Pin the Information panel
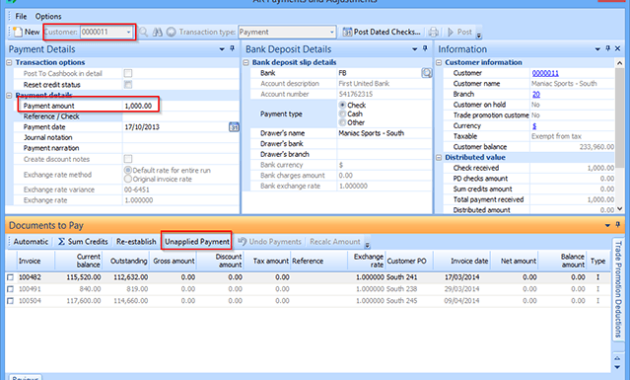 (x=608, y=49)
